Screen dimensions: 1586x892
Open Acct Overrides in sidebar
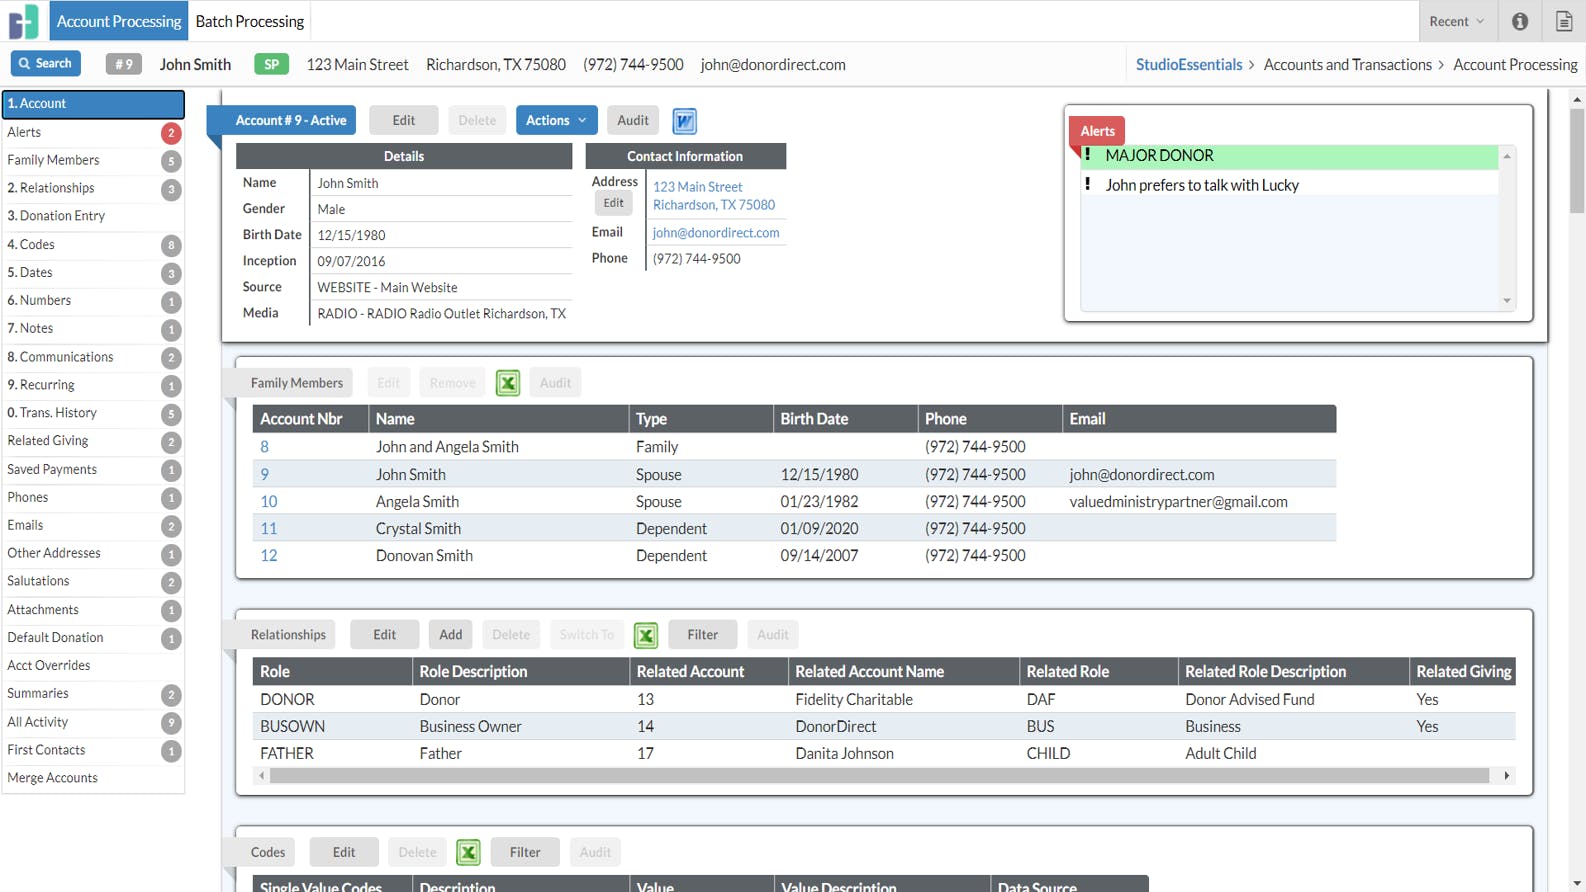(93, 666)
